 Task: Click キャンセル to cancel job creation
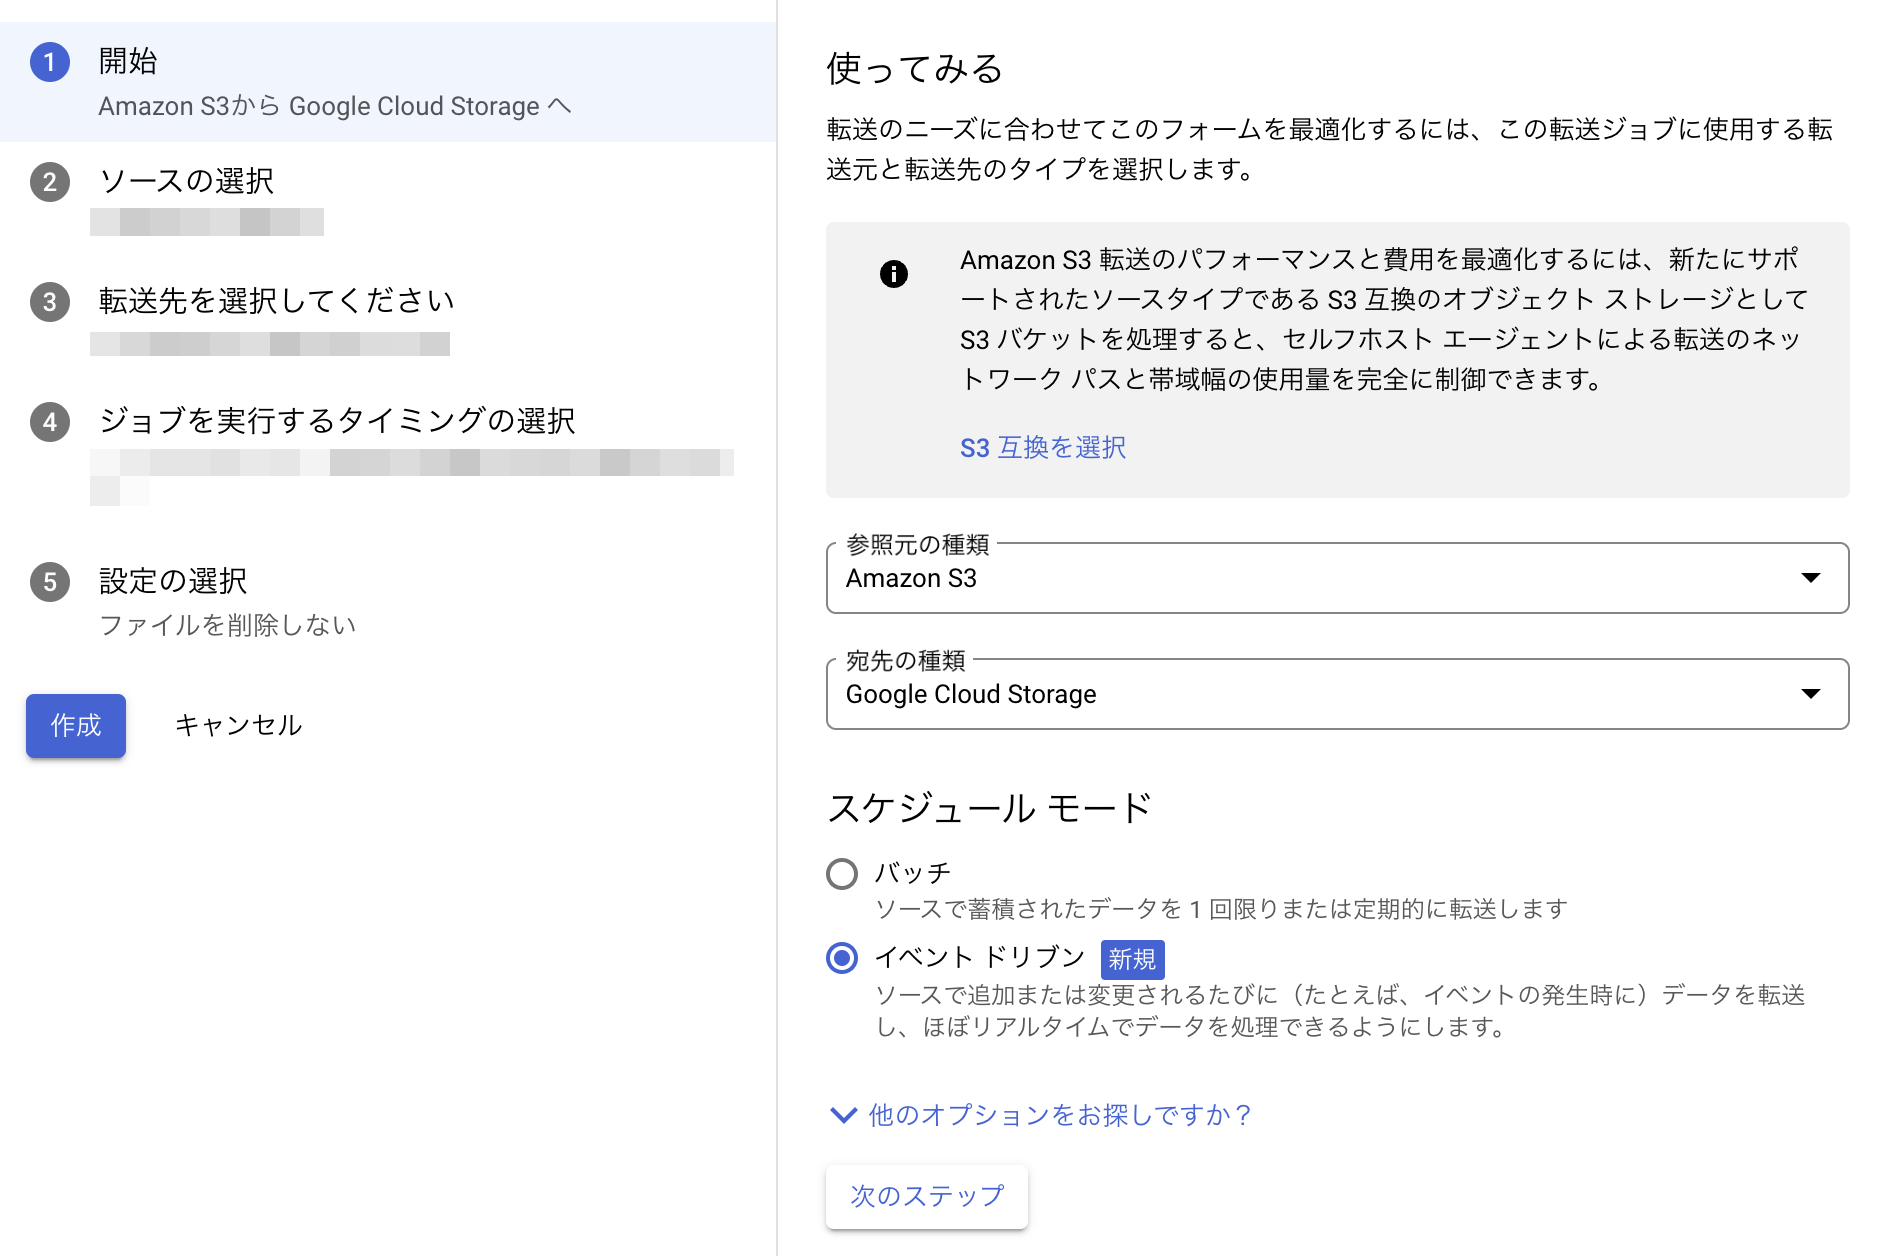pyautogui.click(x=239, y=726)
